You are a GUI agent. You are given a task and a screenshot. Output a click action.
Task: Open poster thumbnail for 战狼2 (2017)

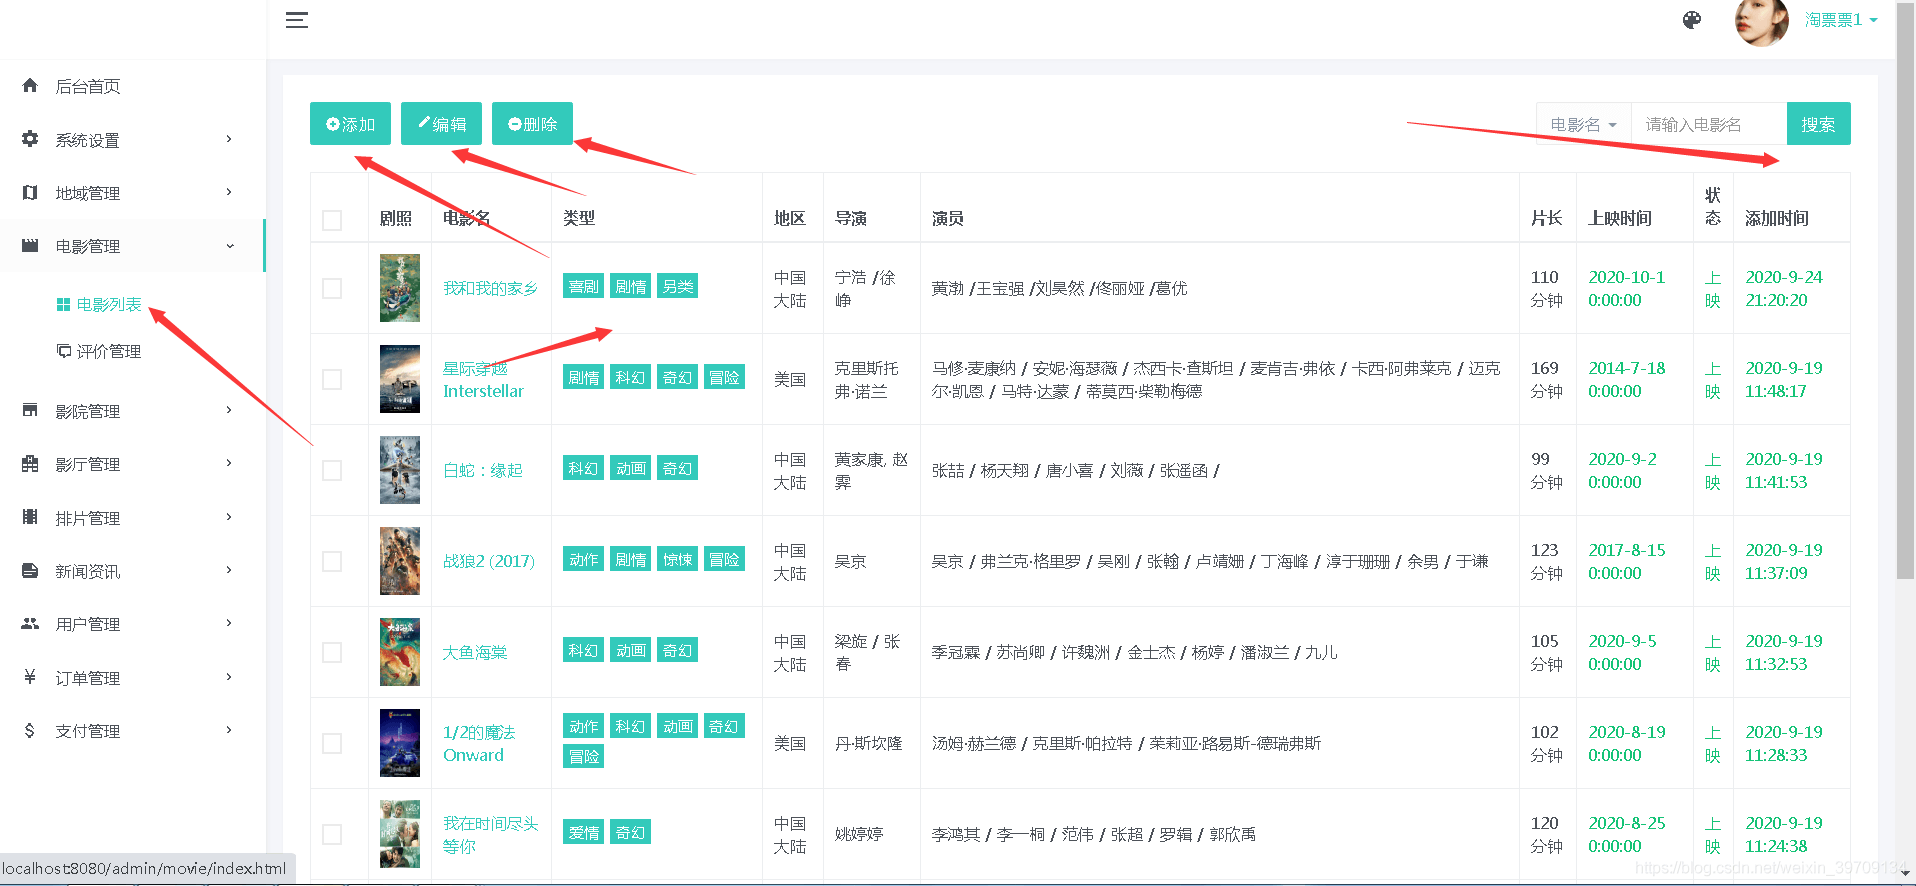pos(400,561)
